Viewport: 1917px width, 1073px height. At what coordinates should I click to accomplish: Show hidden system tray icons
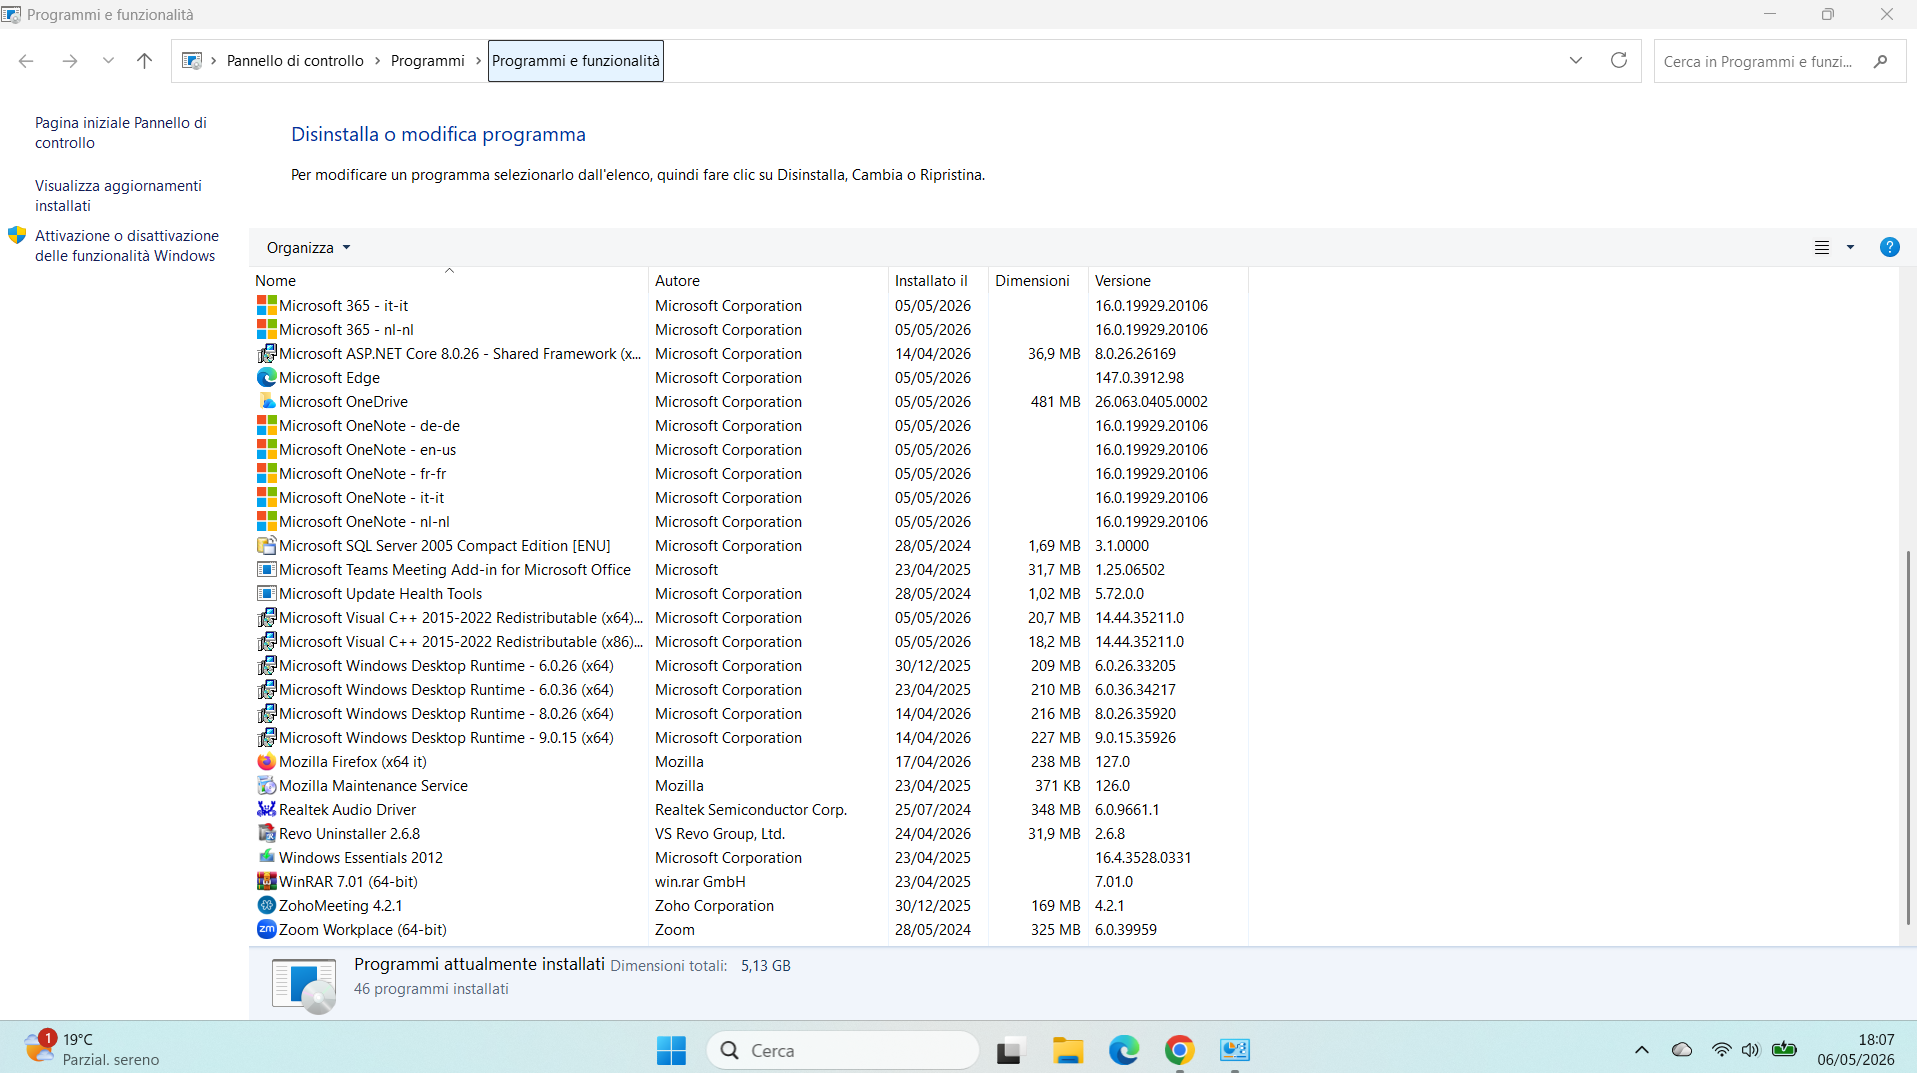tap(1641, 1050)
